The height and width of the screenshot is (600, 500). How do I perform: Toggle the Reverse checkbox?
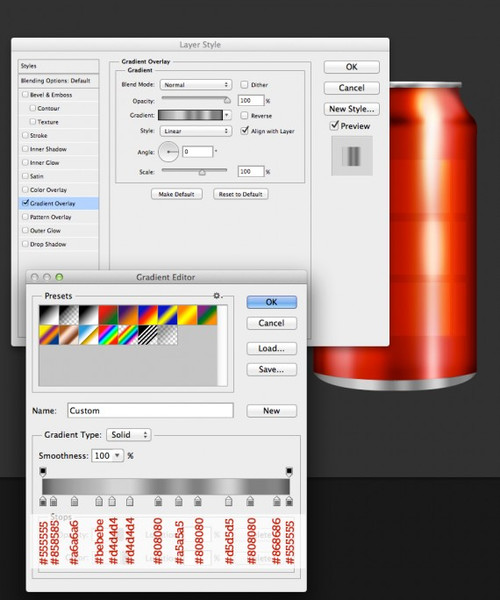tap(244, 115)
